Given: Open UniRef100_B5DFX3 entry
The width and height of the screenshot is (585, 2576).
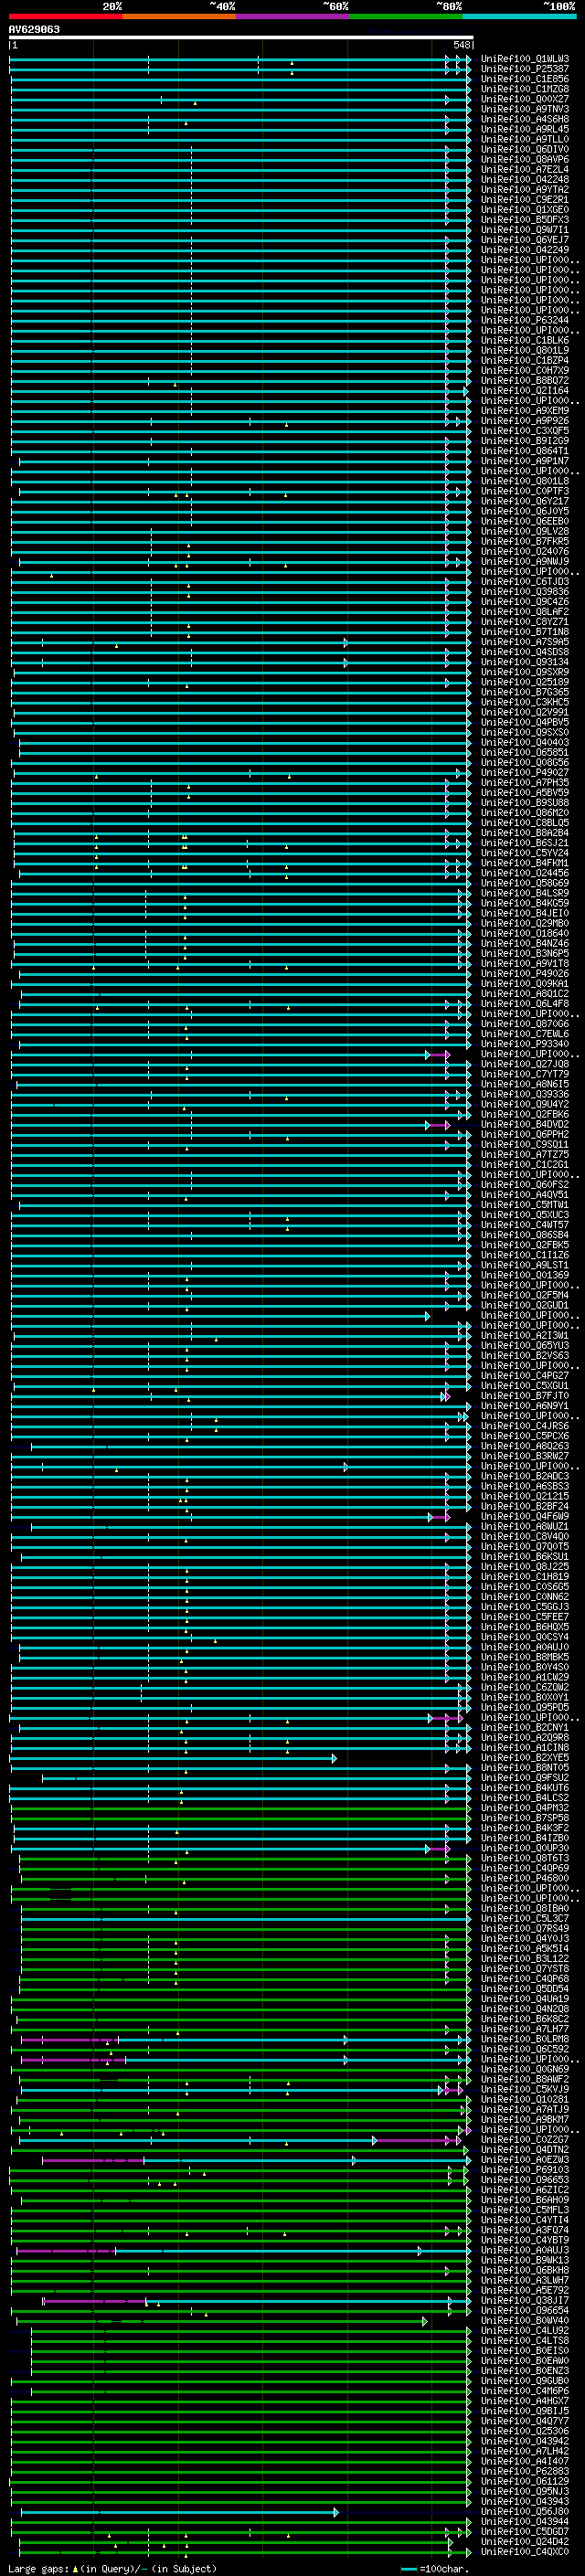Looking at the screenshot, I should [x=525, y=220].
